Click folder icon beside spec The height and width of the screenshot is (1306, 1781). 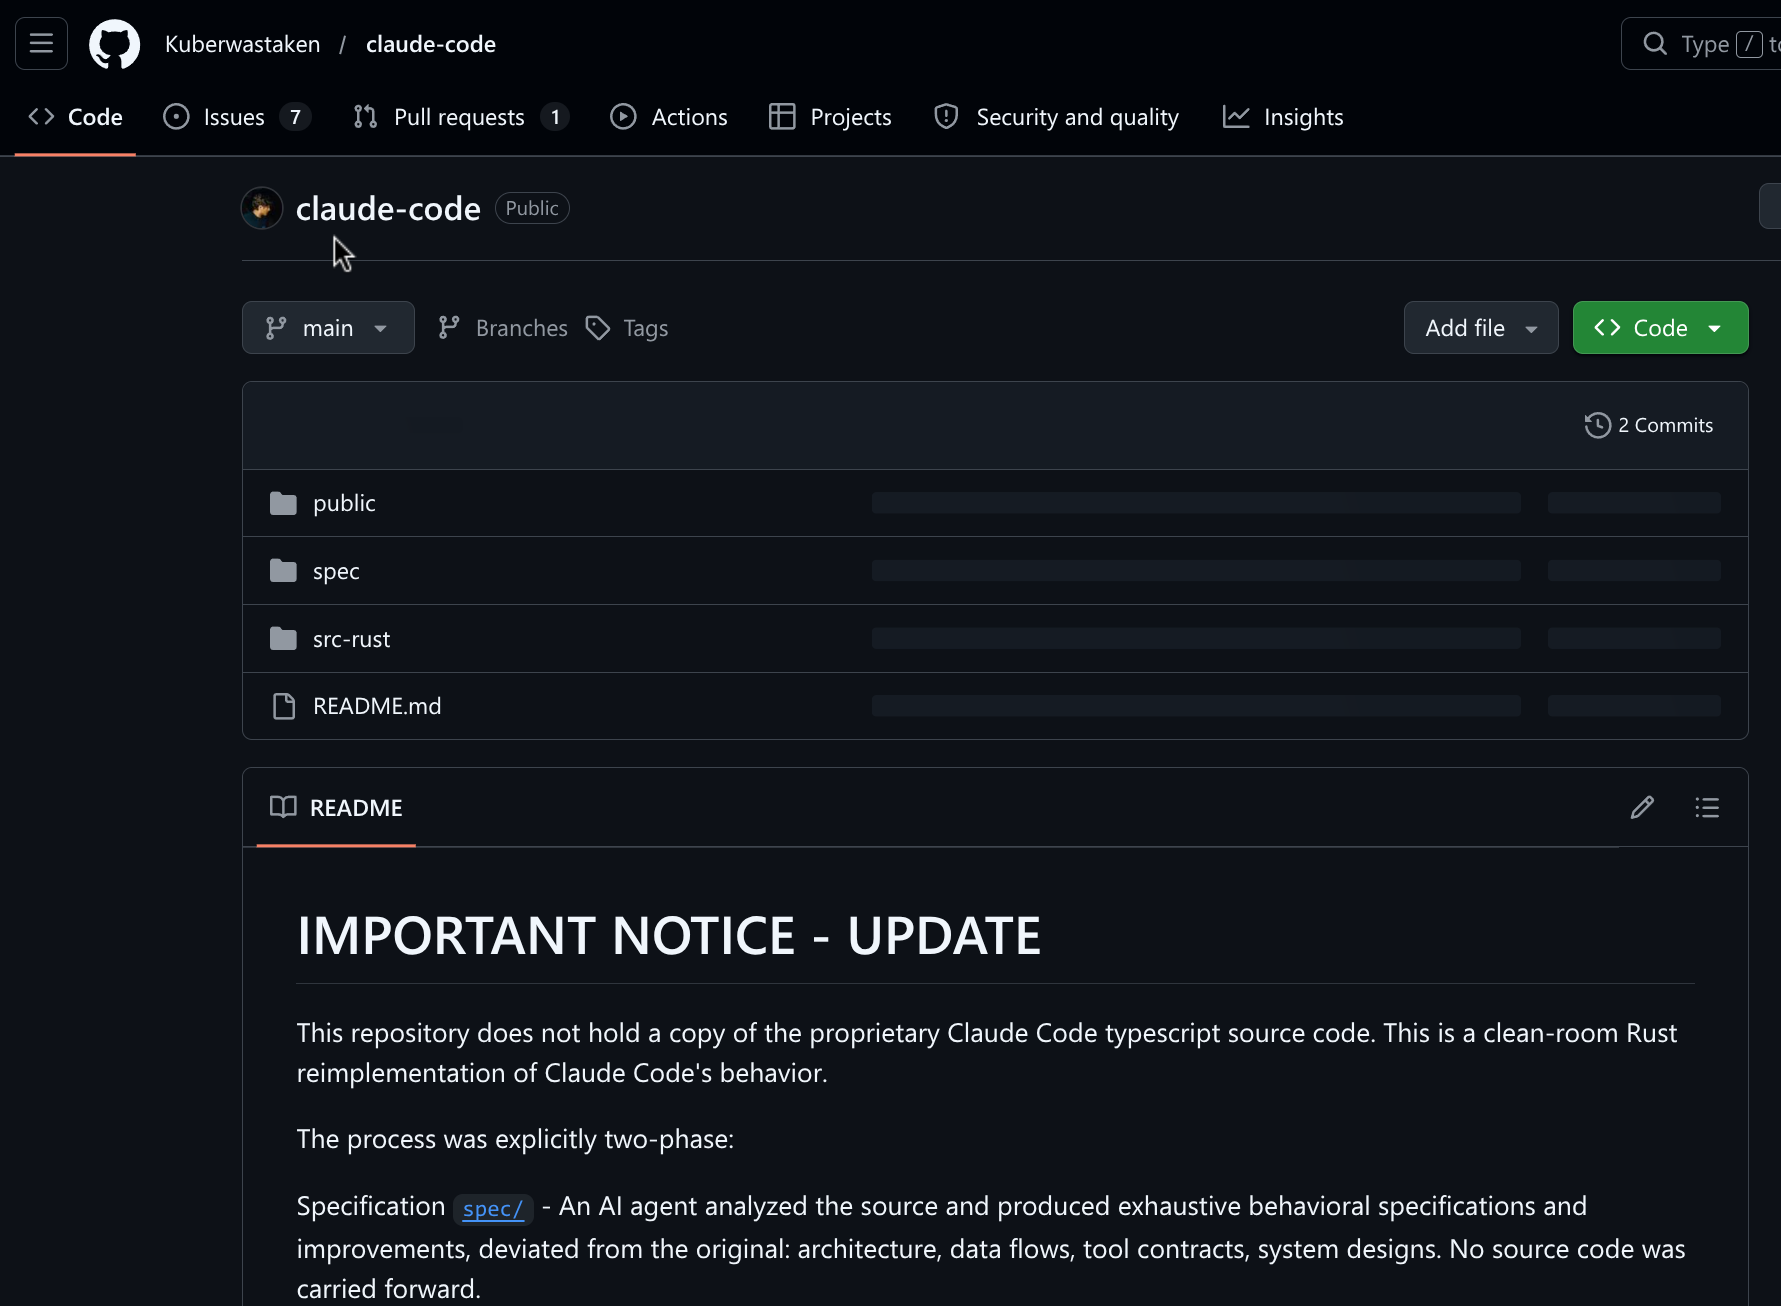(x=283, y=571)
